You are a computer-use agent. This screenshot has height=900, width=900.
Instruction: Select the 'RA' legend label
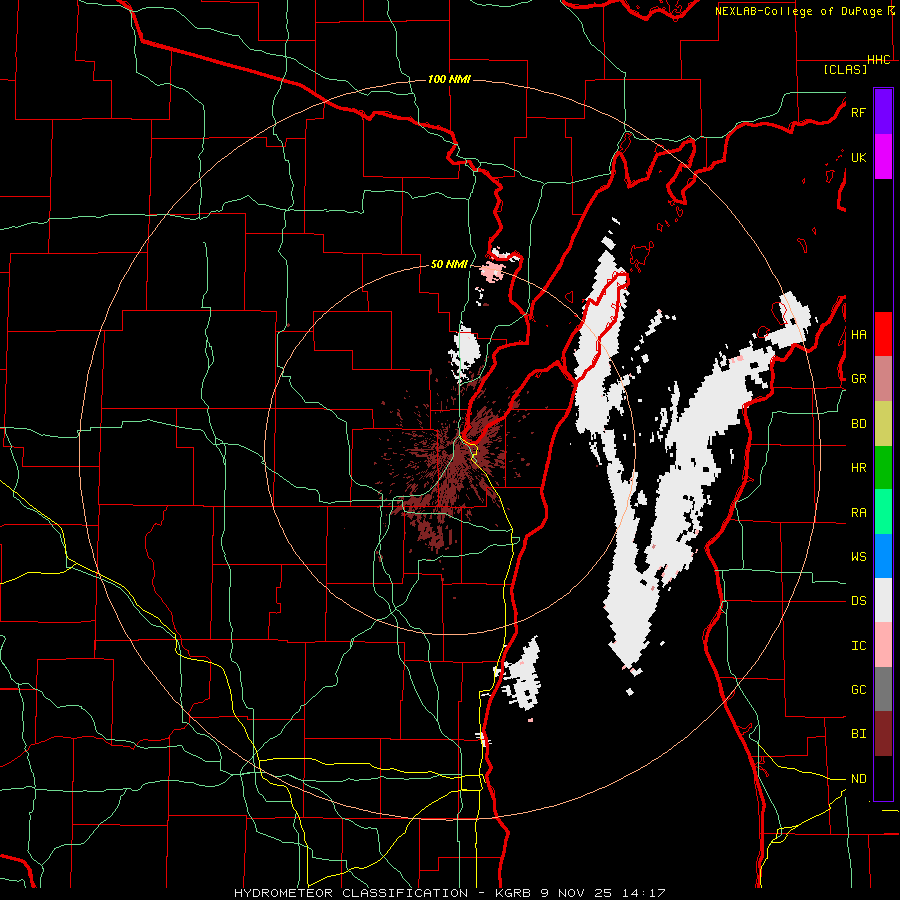tap(858, 513)
